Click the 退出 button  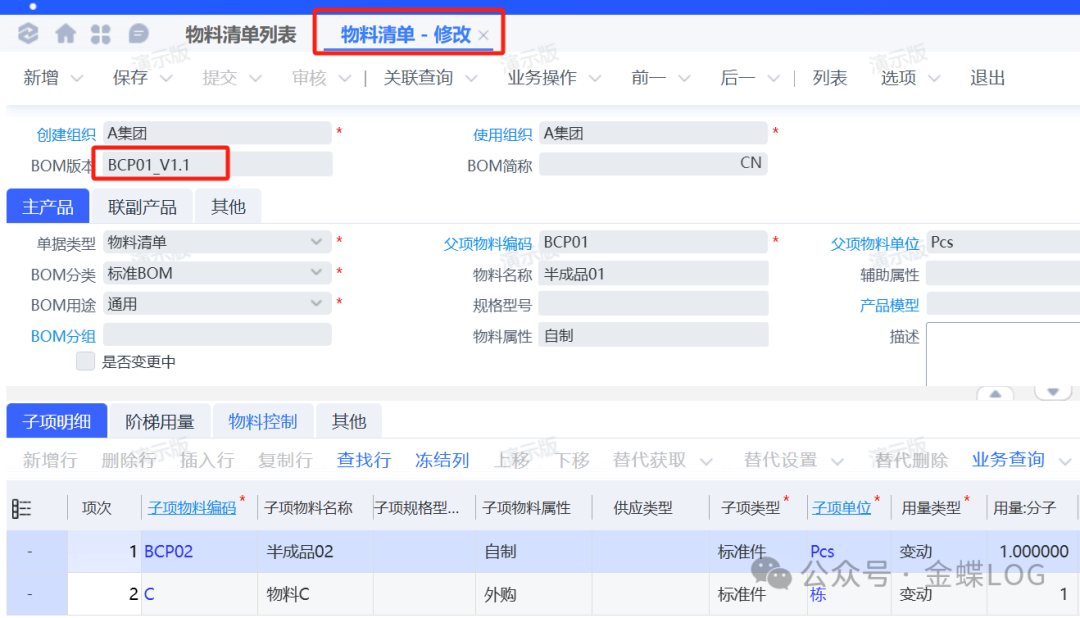pos(987,78)
